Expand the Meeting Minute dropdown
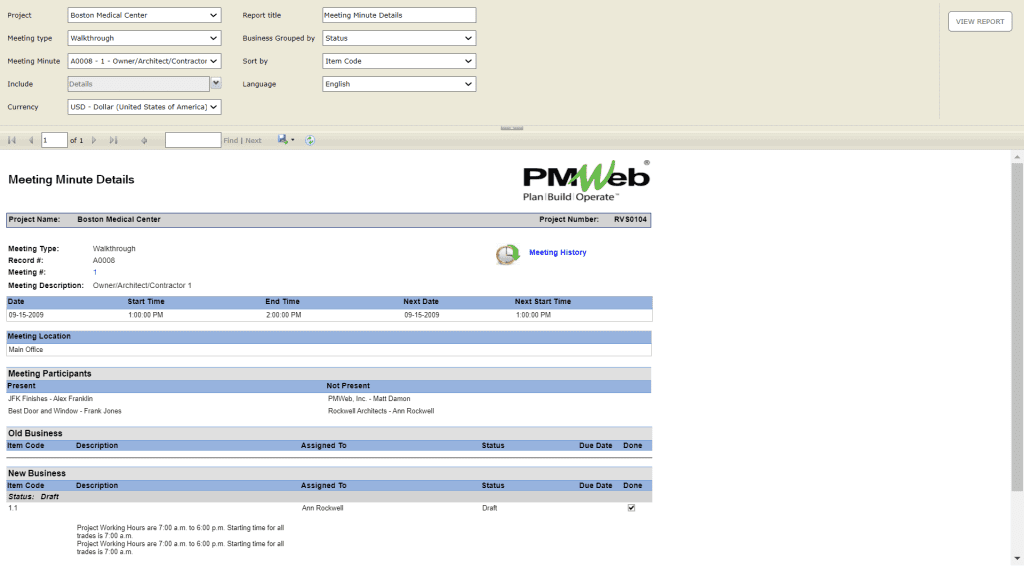The height and width of the screenshot is (576, 1024). pyautogui.click(x=144, y=61)
